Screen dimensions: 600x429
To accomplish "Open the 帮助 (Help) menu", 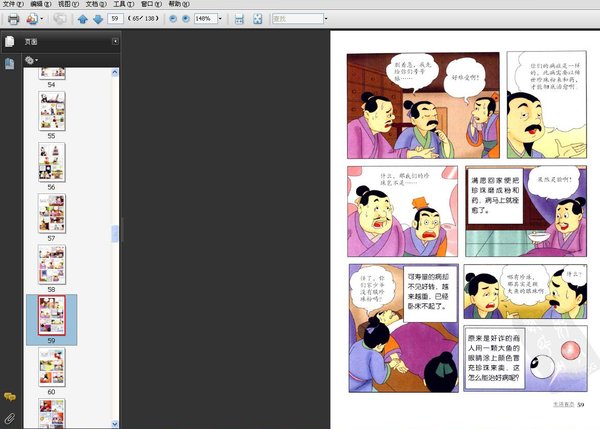I will coord(179,4).
